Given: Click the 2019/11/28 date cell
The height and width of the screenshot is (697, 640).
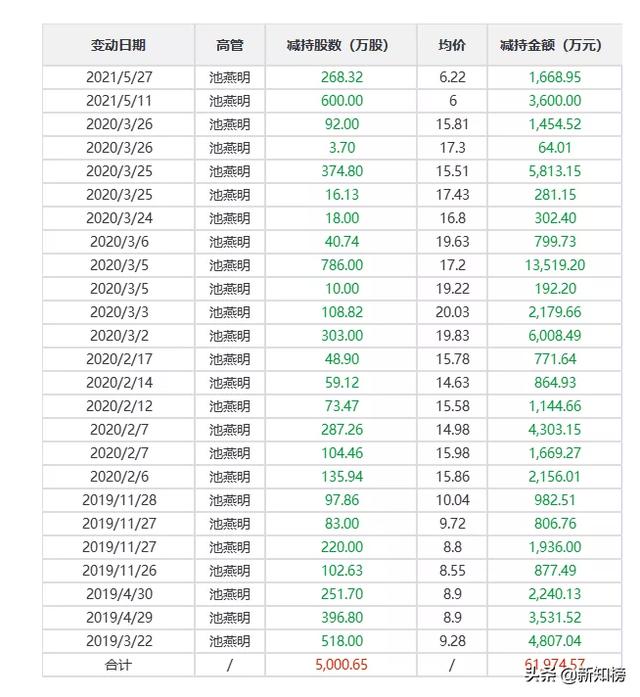Looking at the screenshot, I should 118,500.
